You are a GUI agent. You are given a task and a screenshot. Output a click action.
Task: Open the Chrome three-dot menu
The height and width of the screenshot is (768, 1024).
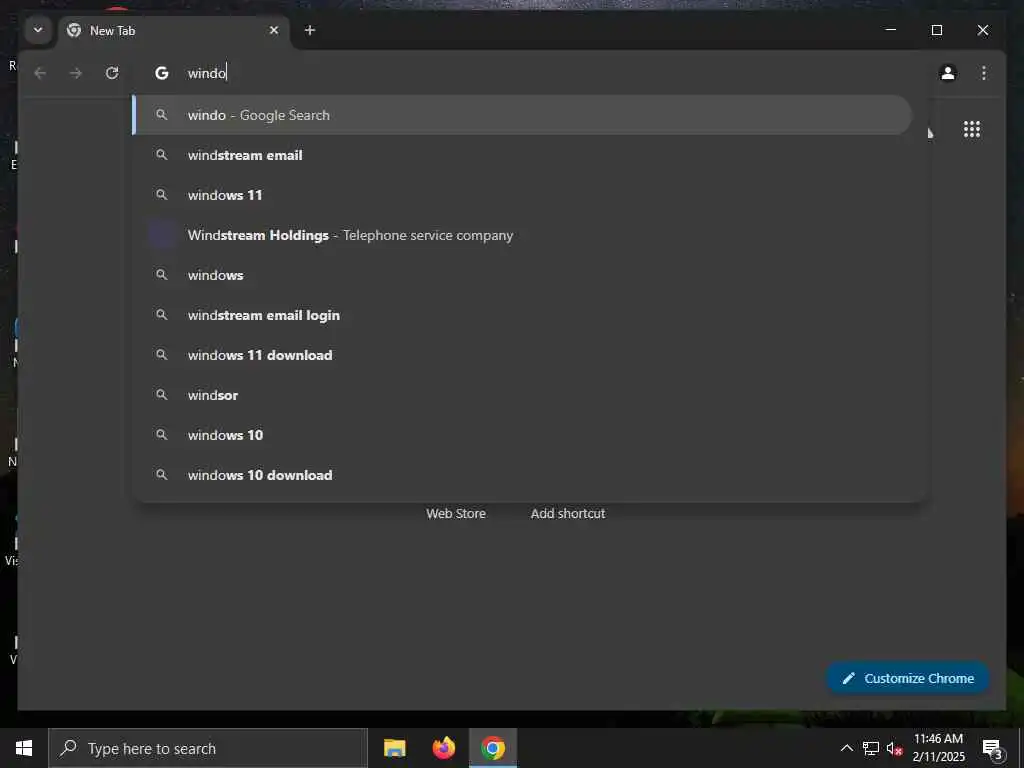point(984,73)
